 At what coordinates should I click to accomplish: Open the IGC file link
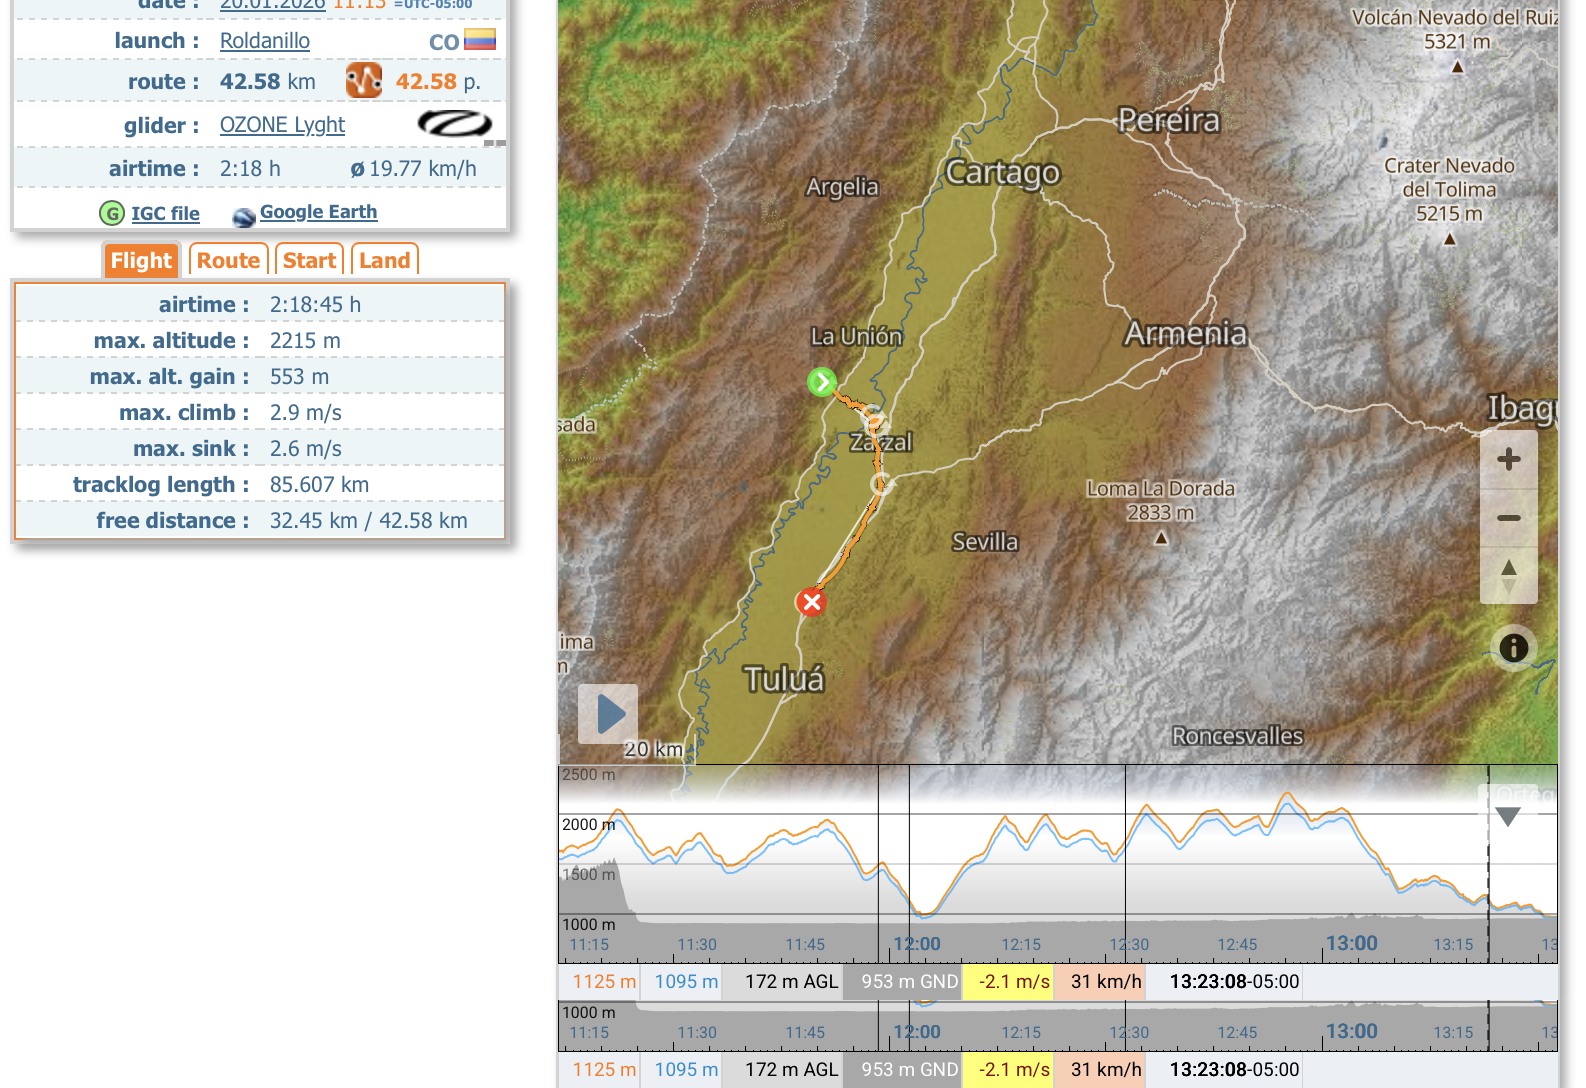click(x=165, y=213)
